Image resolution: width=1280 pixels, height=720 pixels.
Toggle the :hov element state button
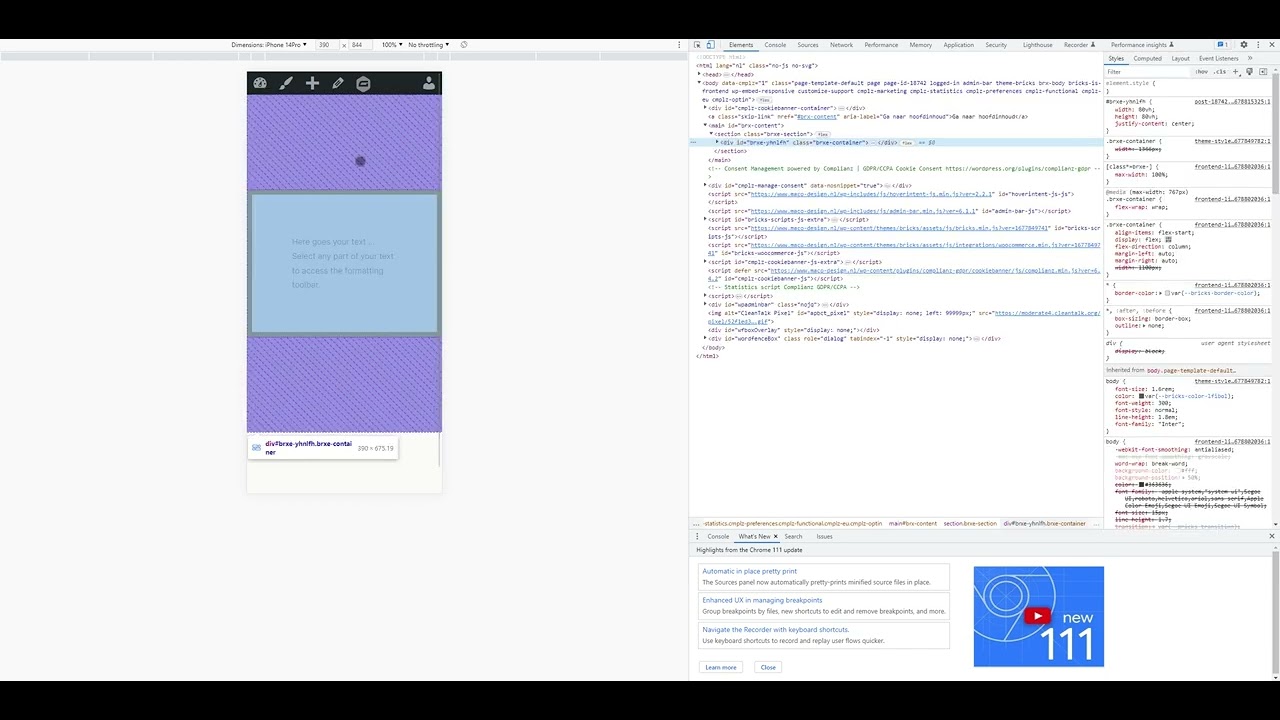(x=1202, y=72)
